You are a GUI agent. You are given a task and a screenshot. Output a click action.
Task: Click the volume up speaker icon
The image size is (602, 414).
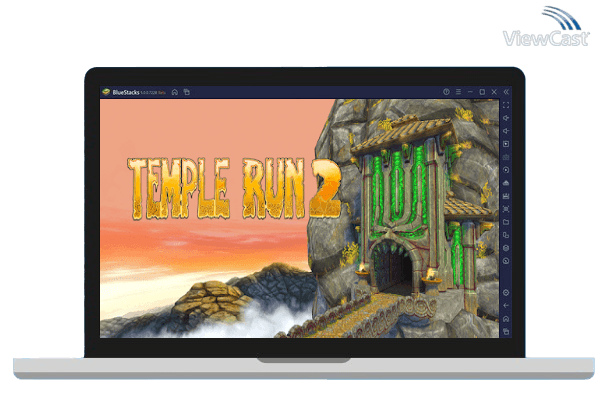506,118
